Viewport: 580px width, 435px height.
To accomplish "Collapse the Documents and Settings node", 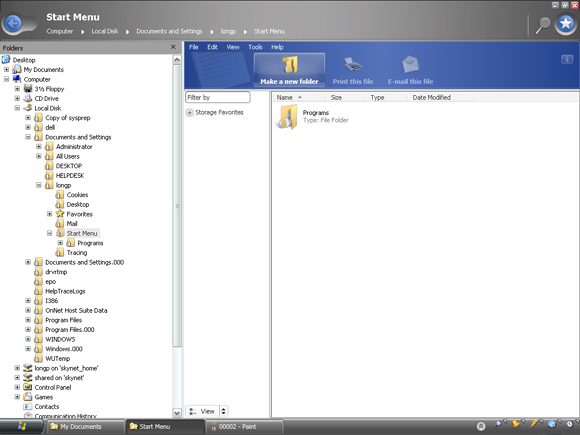I will pyautogui.click(x=28, y=137).
